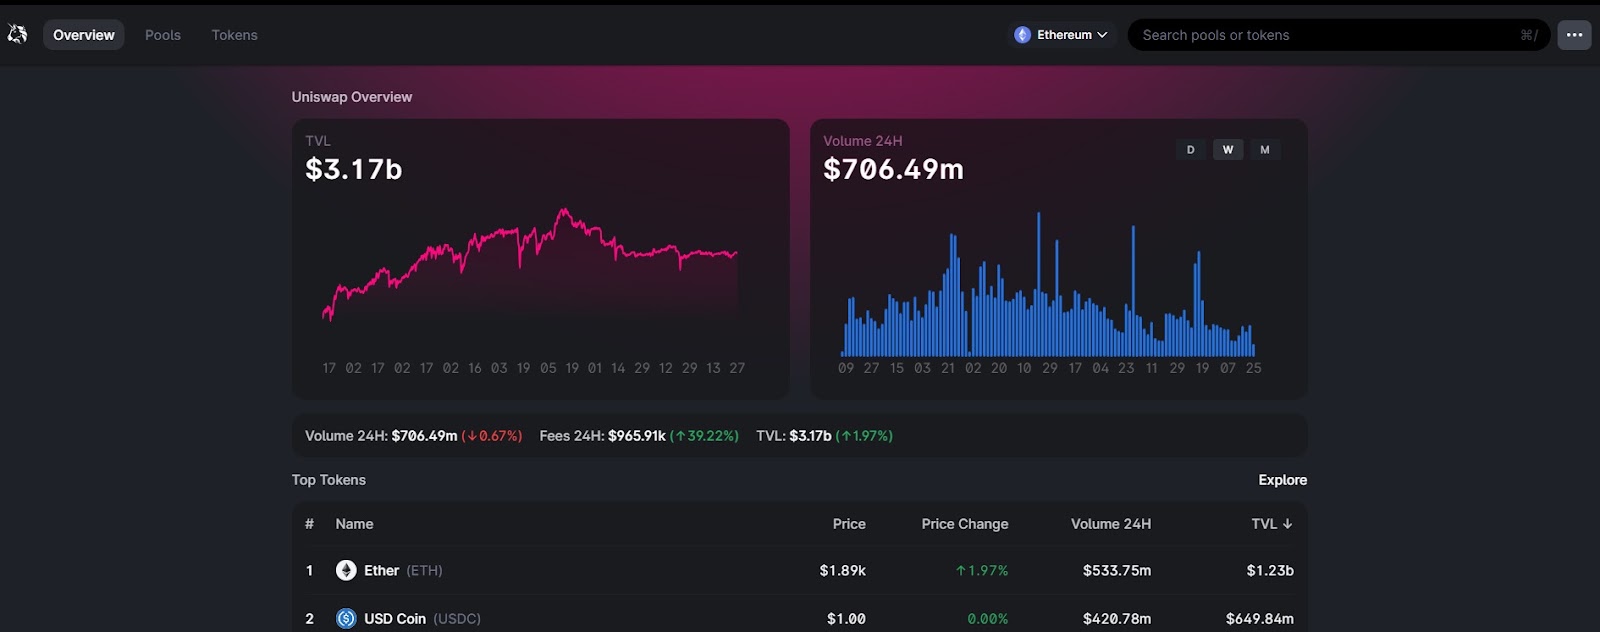Switch volume chart to daily (D)
The image size is (1600, 632).
pos(1190,150)
